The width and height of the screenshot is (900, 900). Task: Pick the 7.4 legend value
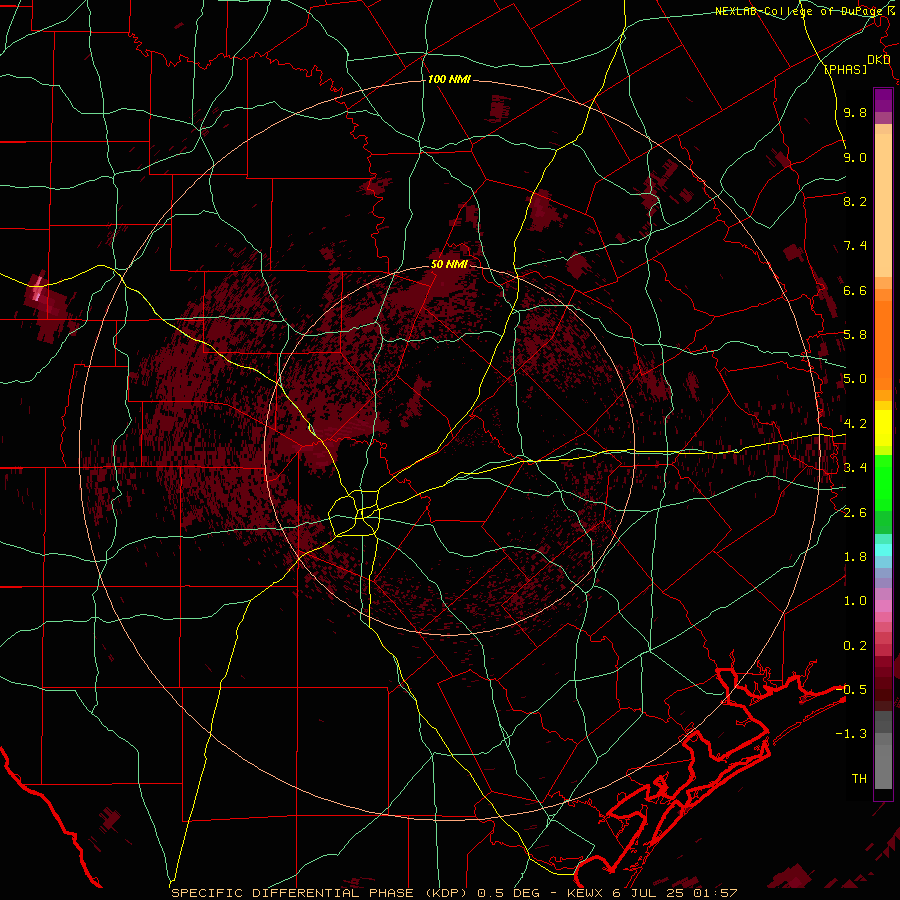click(855, 246)
